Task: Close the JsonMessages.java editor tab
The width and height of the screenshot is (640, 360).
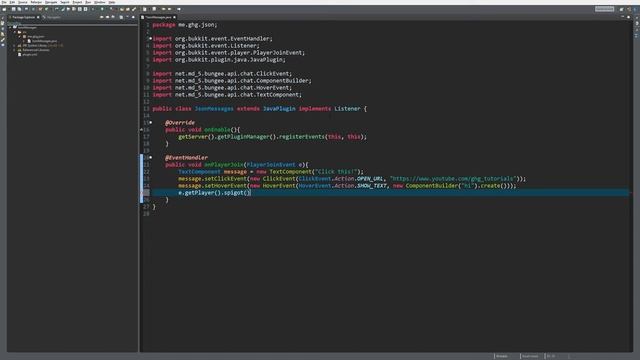Action: click(x=175, y=17)
